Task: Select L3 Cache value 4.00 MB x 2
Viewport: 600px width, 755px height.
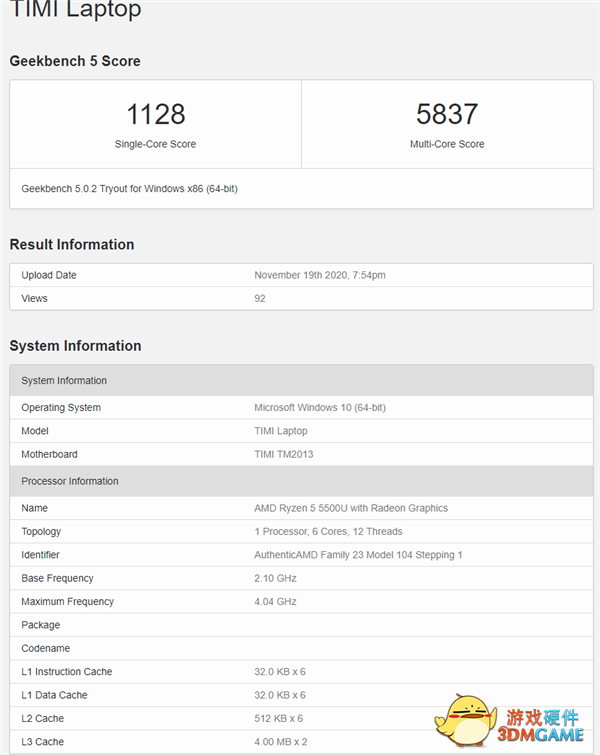Action: pos(281,742)
